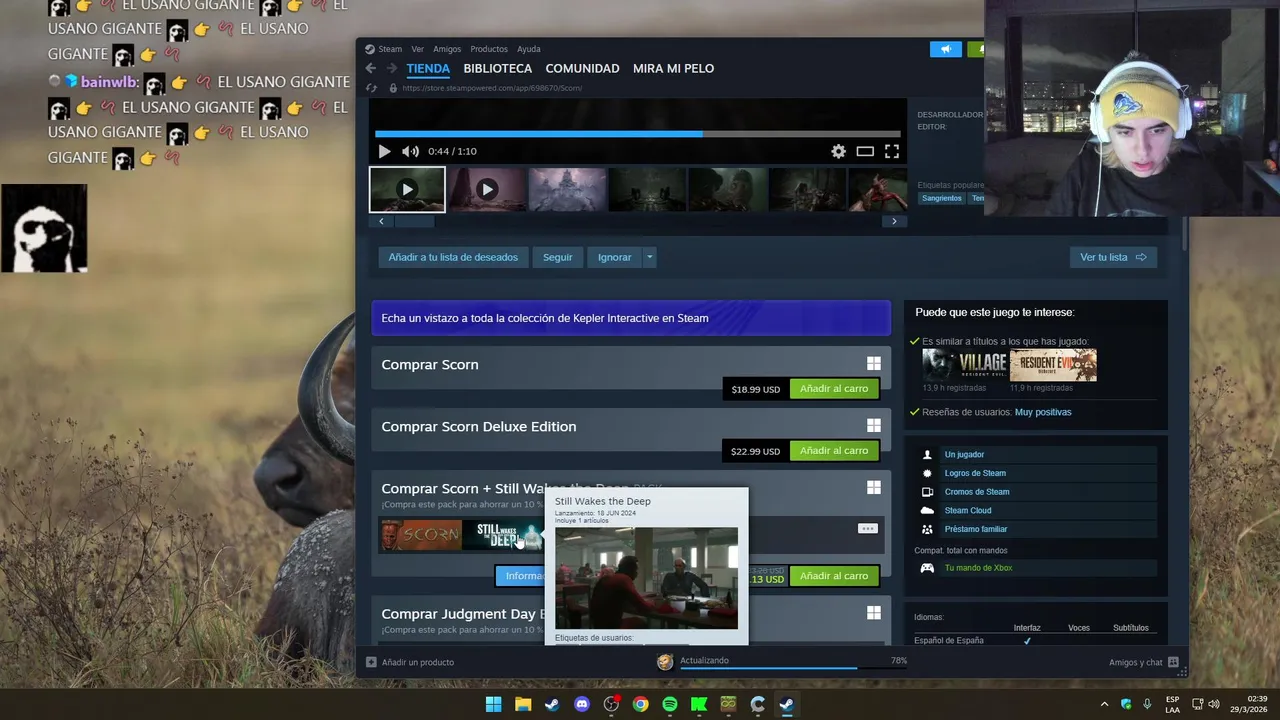Viewport: 1280px width, 720px height.
Task: Click Añadir un producto at bottom
Action: coord(410,662)
